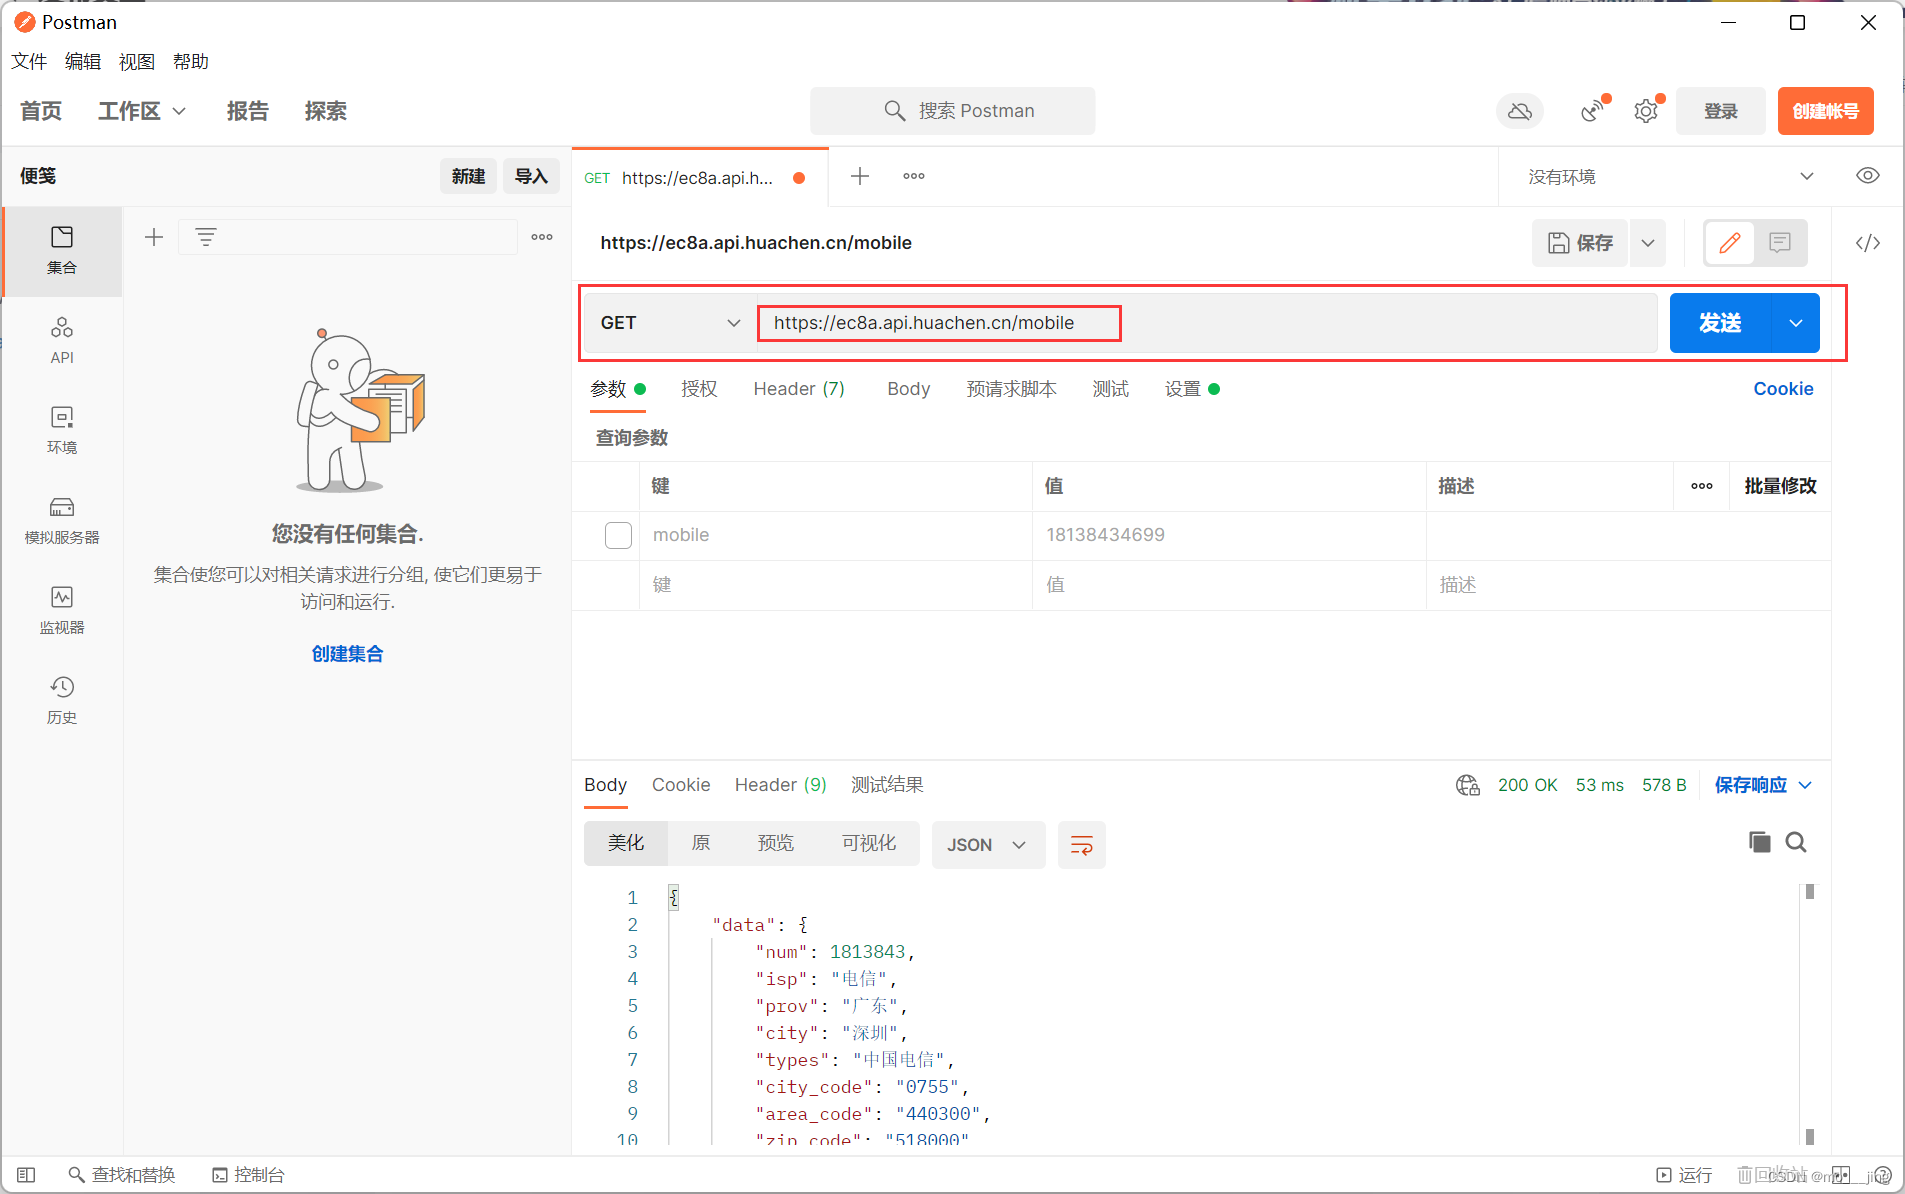Open the Collections sidebar tab
1905x1194 pixels.
62,251
